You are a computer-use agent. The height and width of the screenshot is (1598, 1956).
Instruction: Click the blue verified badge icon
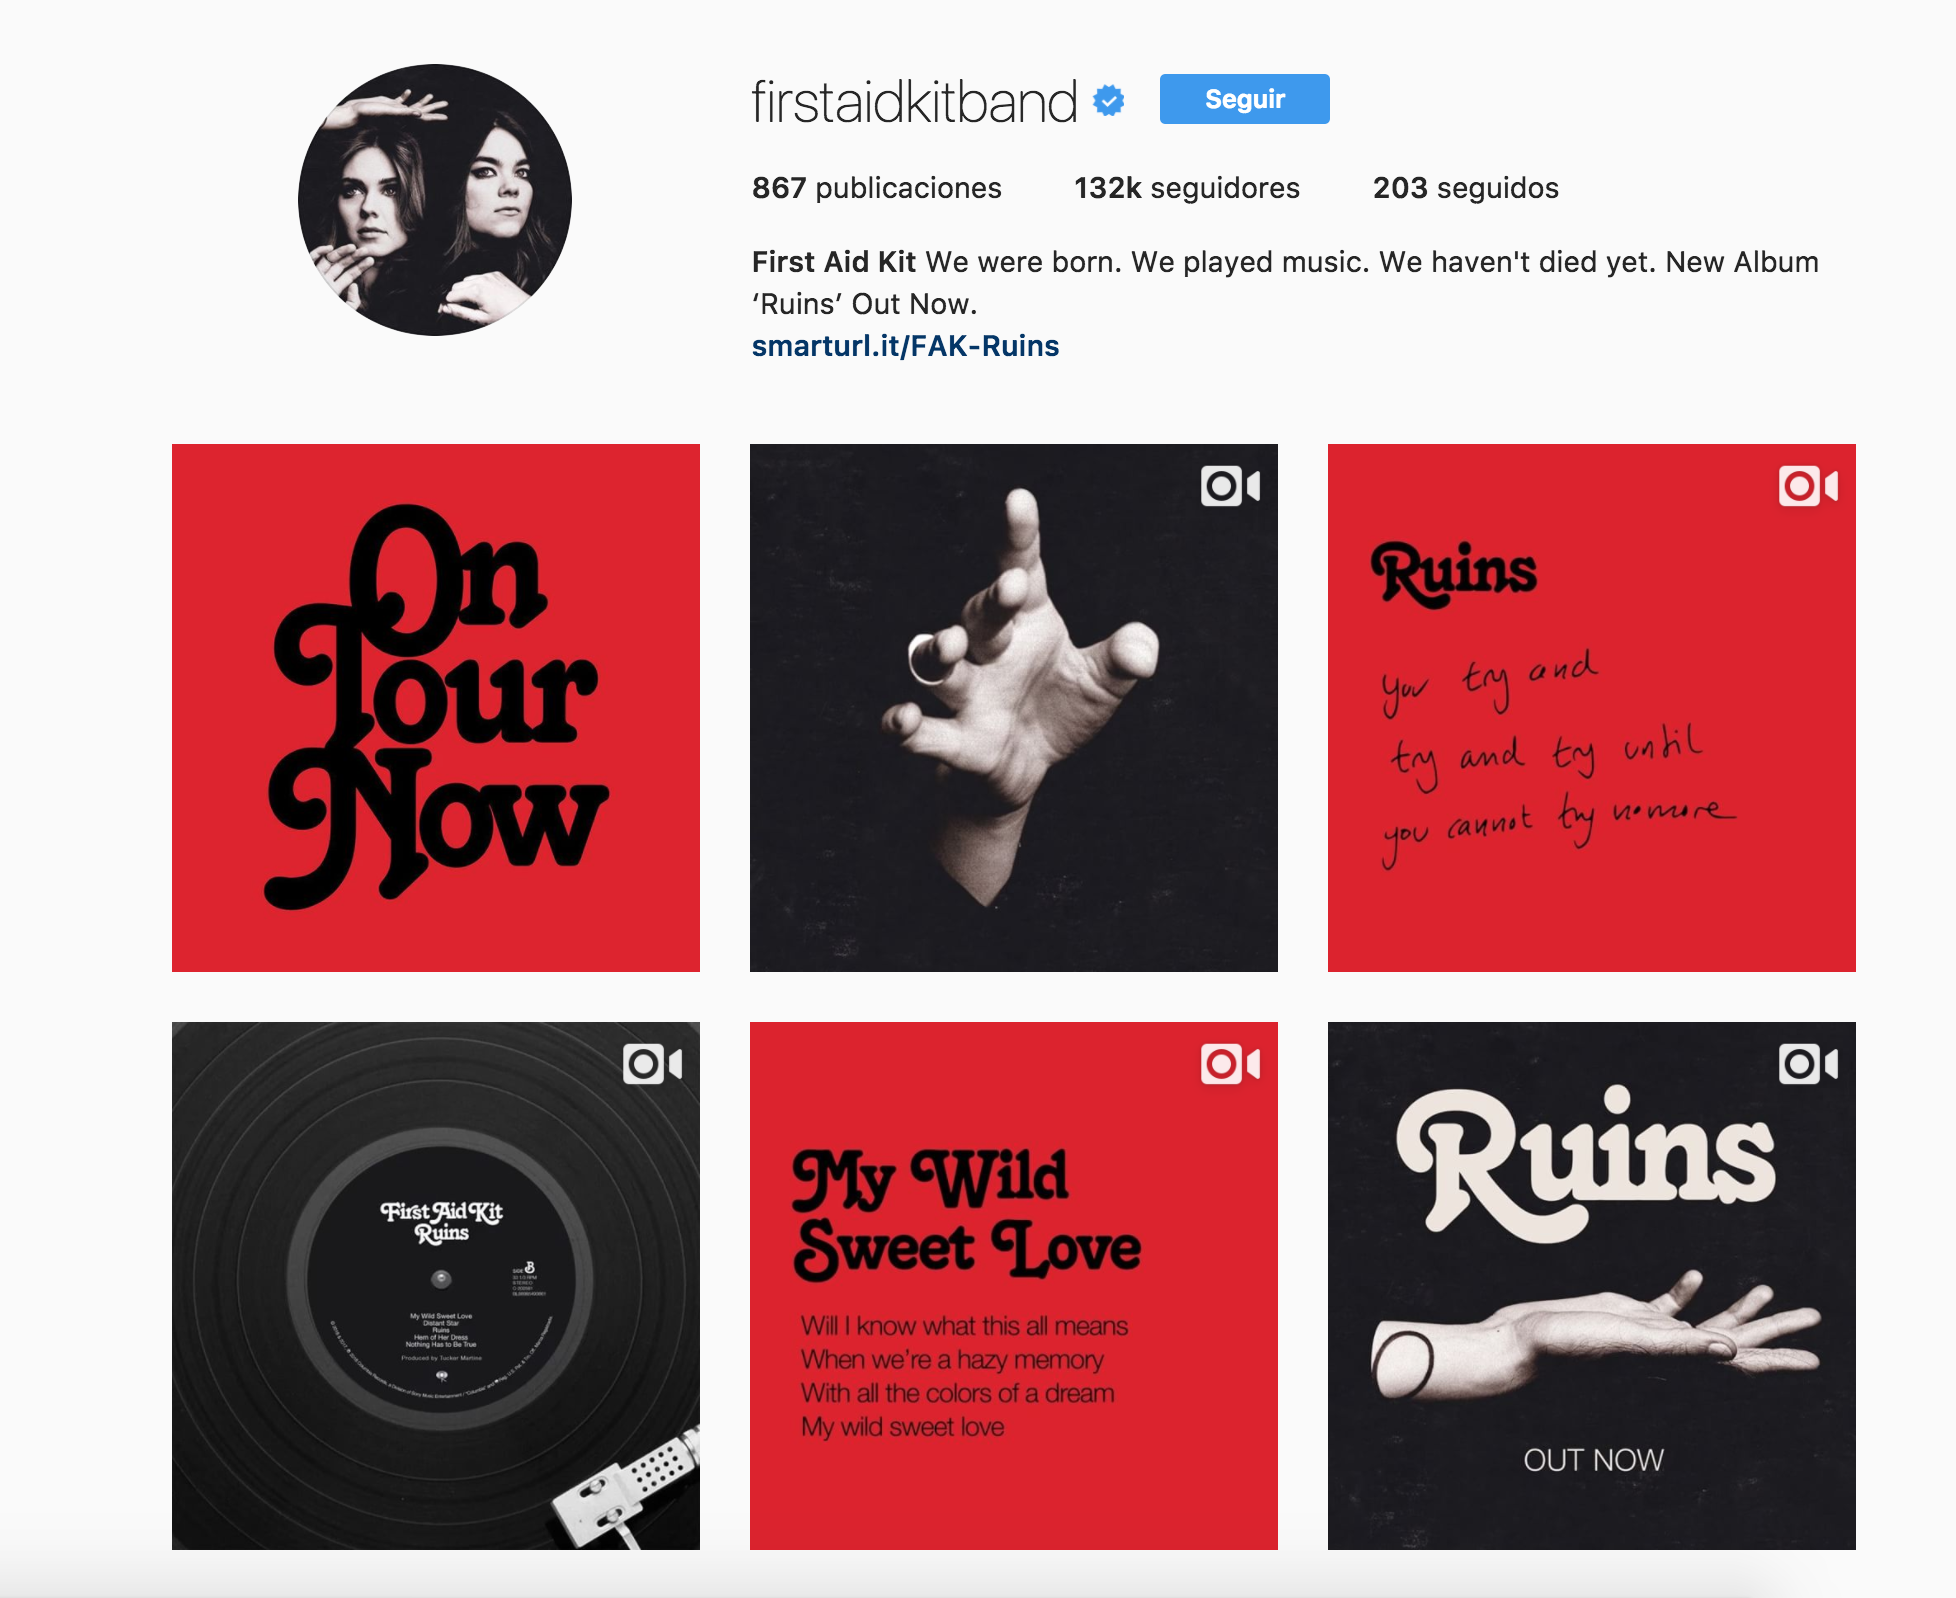(x=1109, y=101)
